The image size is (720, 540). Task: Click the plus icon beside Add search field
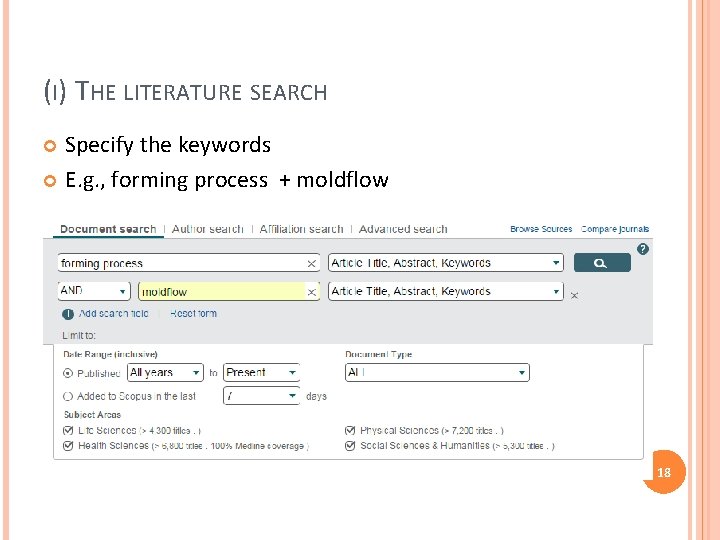pyautogui.click(x=68, y=314)
